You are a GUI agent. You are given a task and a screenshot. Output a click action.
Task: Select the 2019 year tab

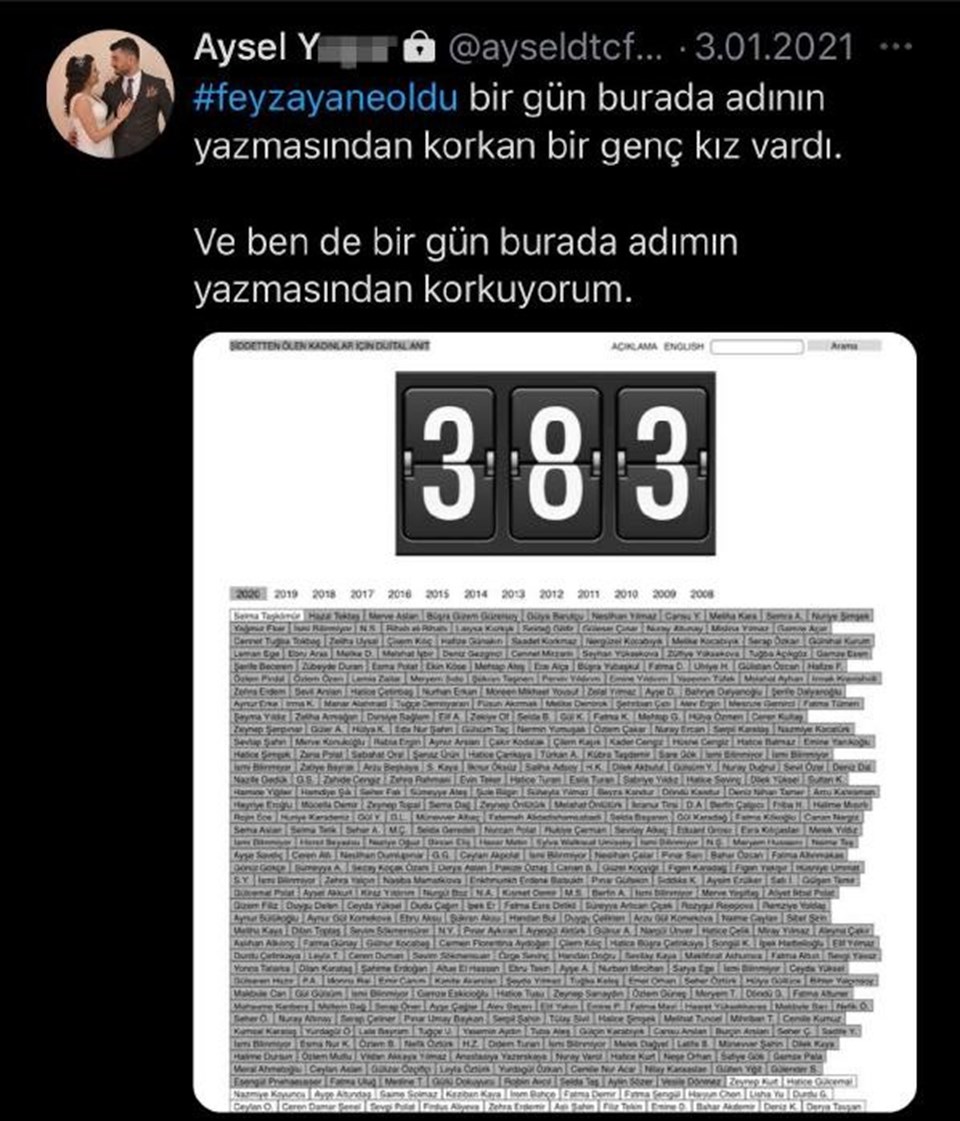pos(286,594)
